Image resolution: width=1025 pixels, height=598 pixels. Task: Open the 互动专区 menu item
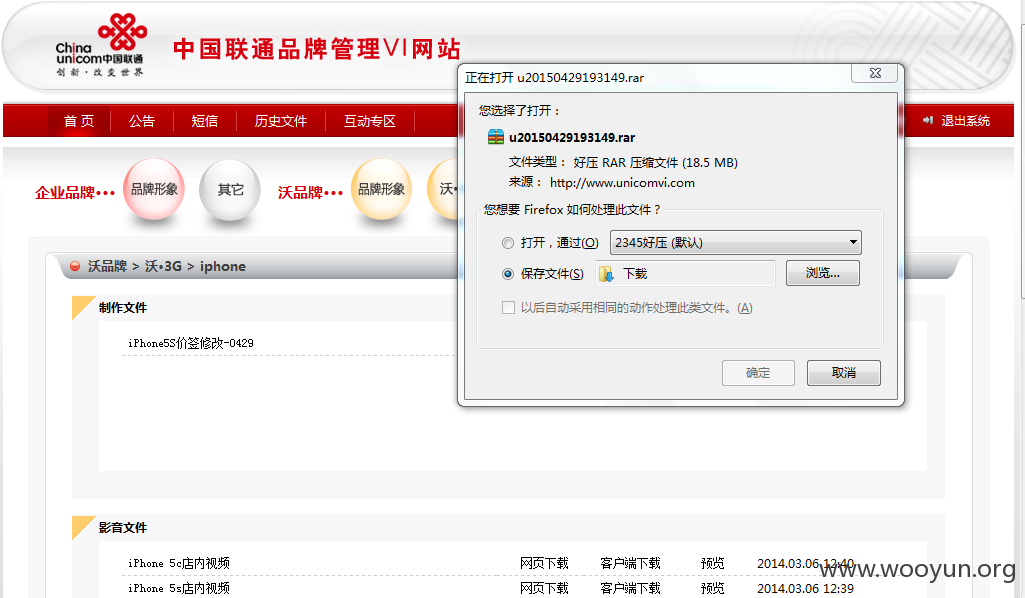(370, 121)
